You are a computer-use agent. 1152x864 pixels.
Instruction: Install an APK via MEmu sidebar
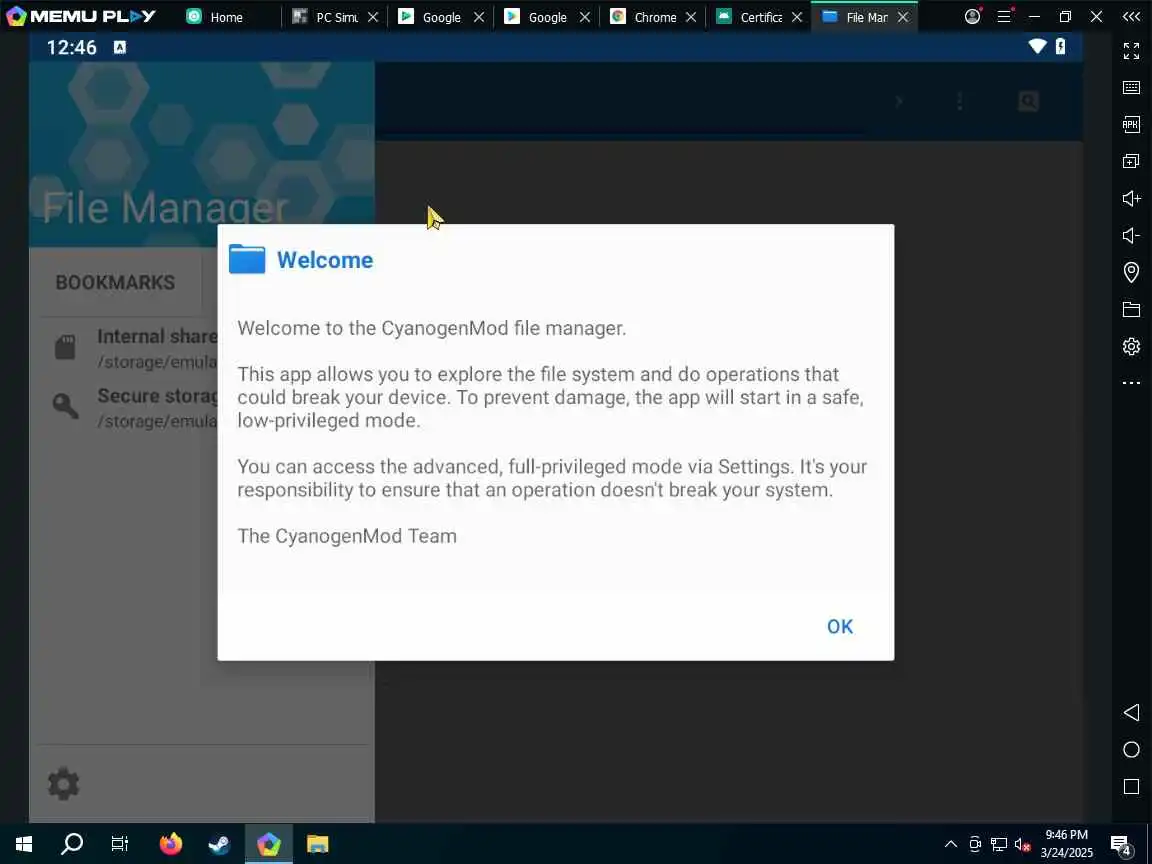1131,124
